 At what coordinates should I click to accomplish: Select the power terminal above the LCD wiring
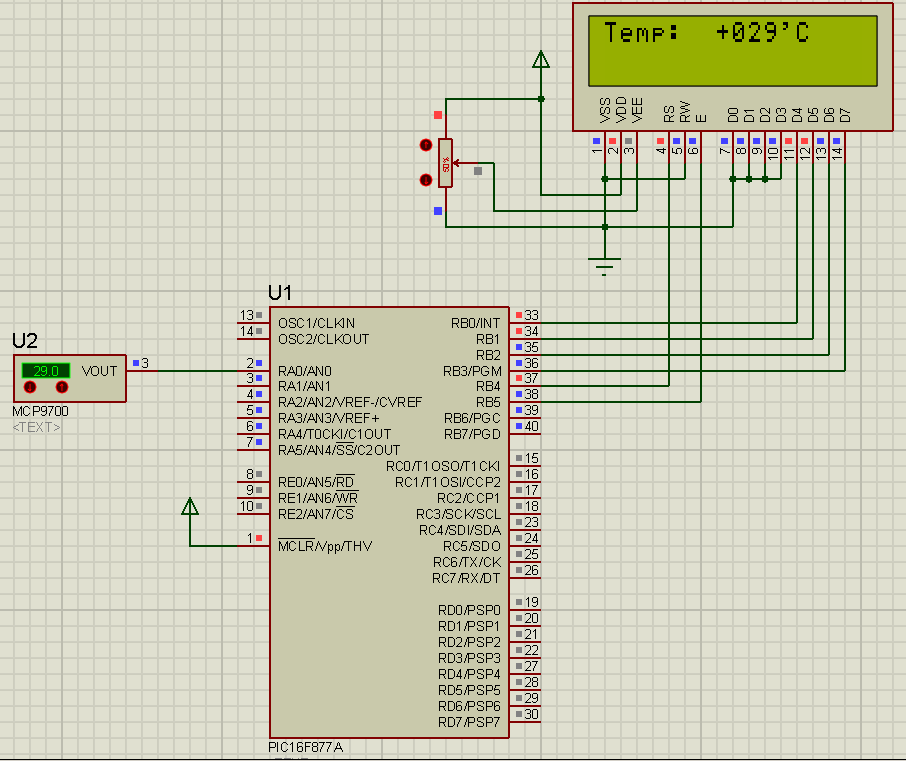coord(541,60)
